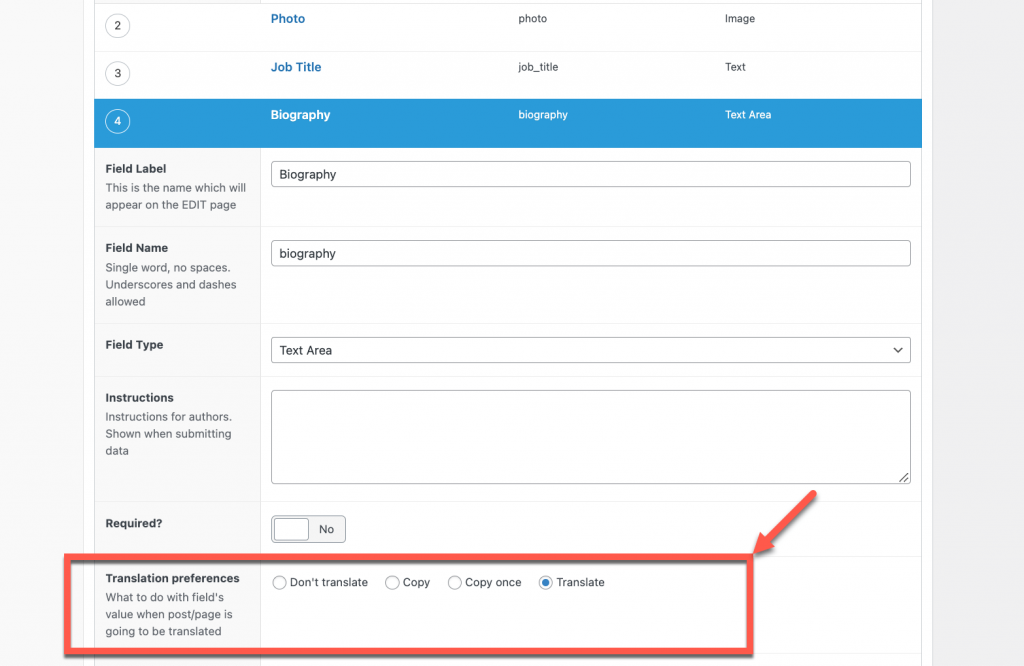Image resolution: width=1024 pixels, height=666 pixels.
Task: Click the 'Required?' label
Action: (x=134, y=524)
